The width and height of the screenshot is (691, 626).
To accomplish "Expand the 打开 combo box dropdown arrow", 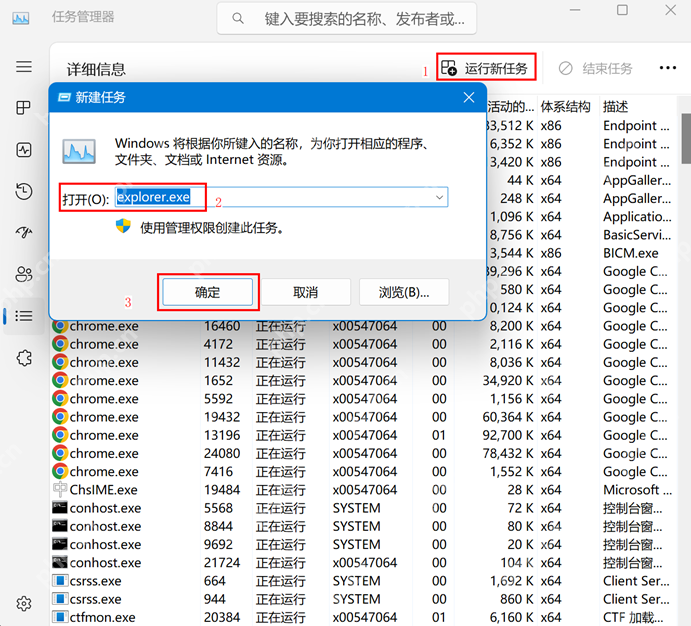I will (439, 197).
